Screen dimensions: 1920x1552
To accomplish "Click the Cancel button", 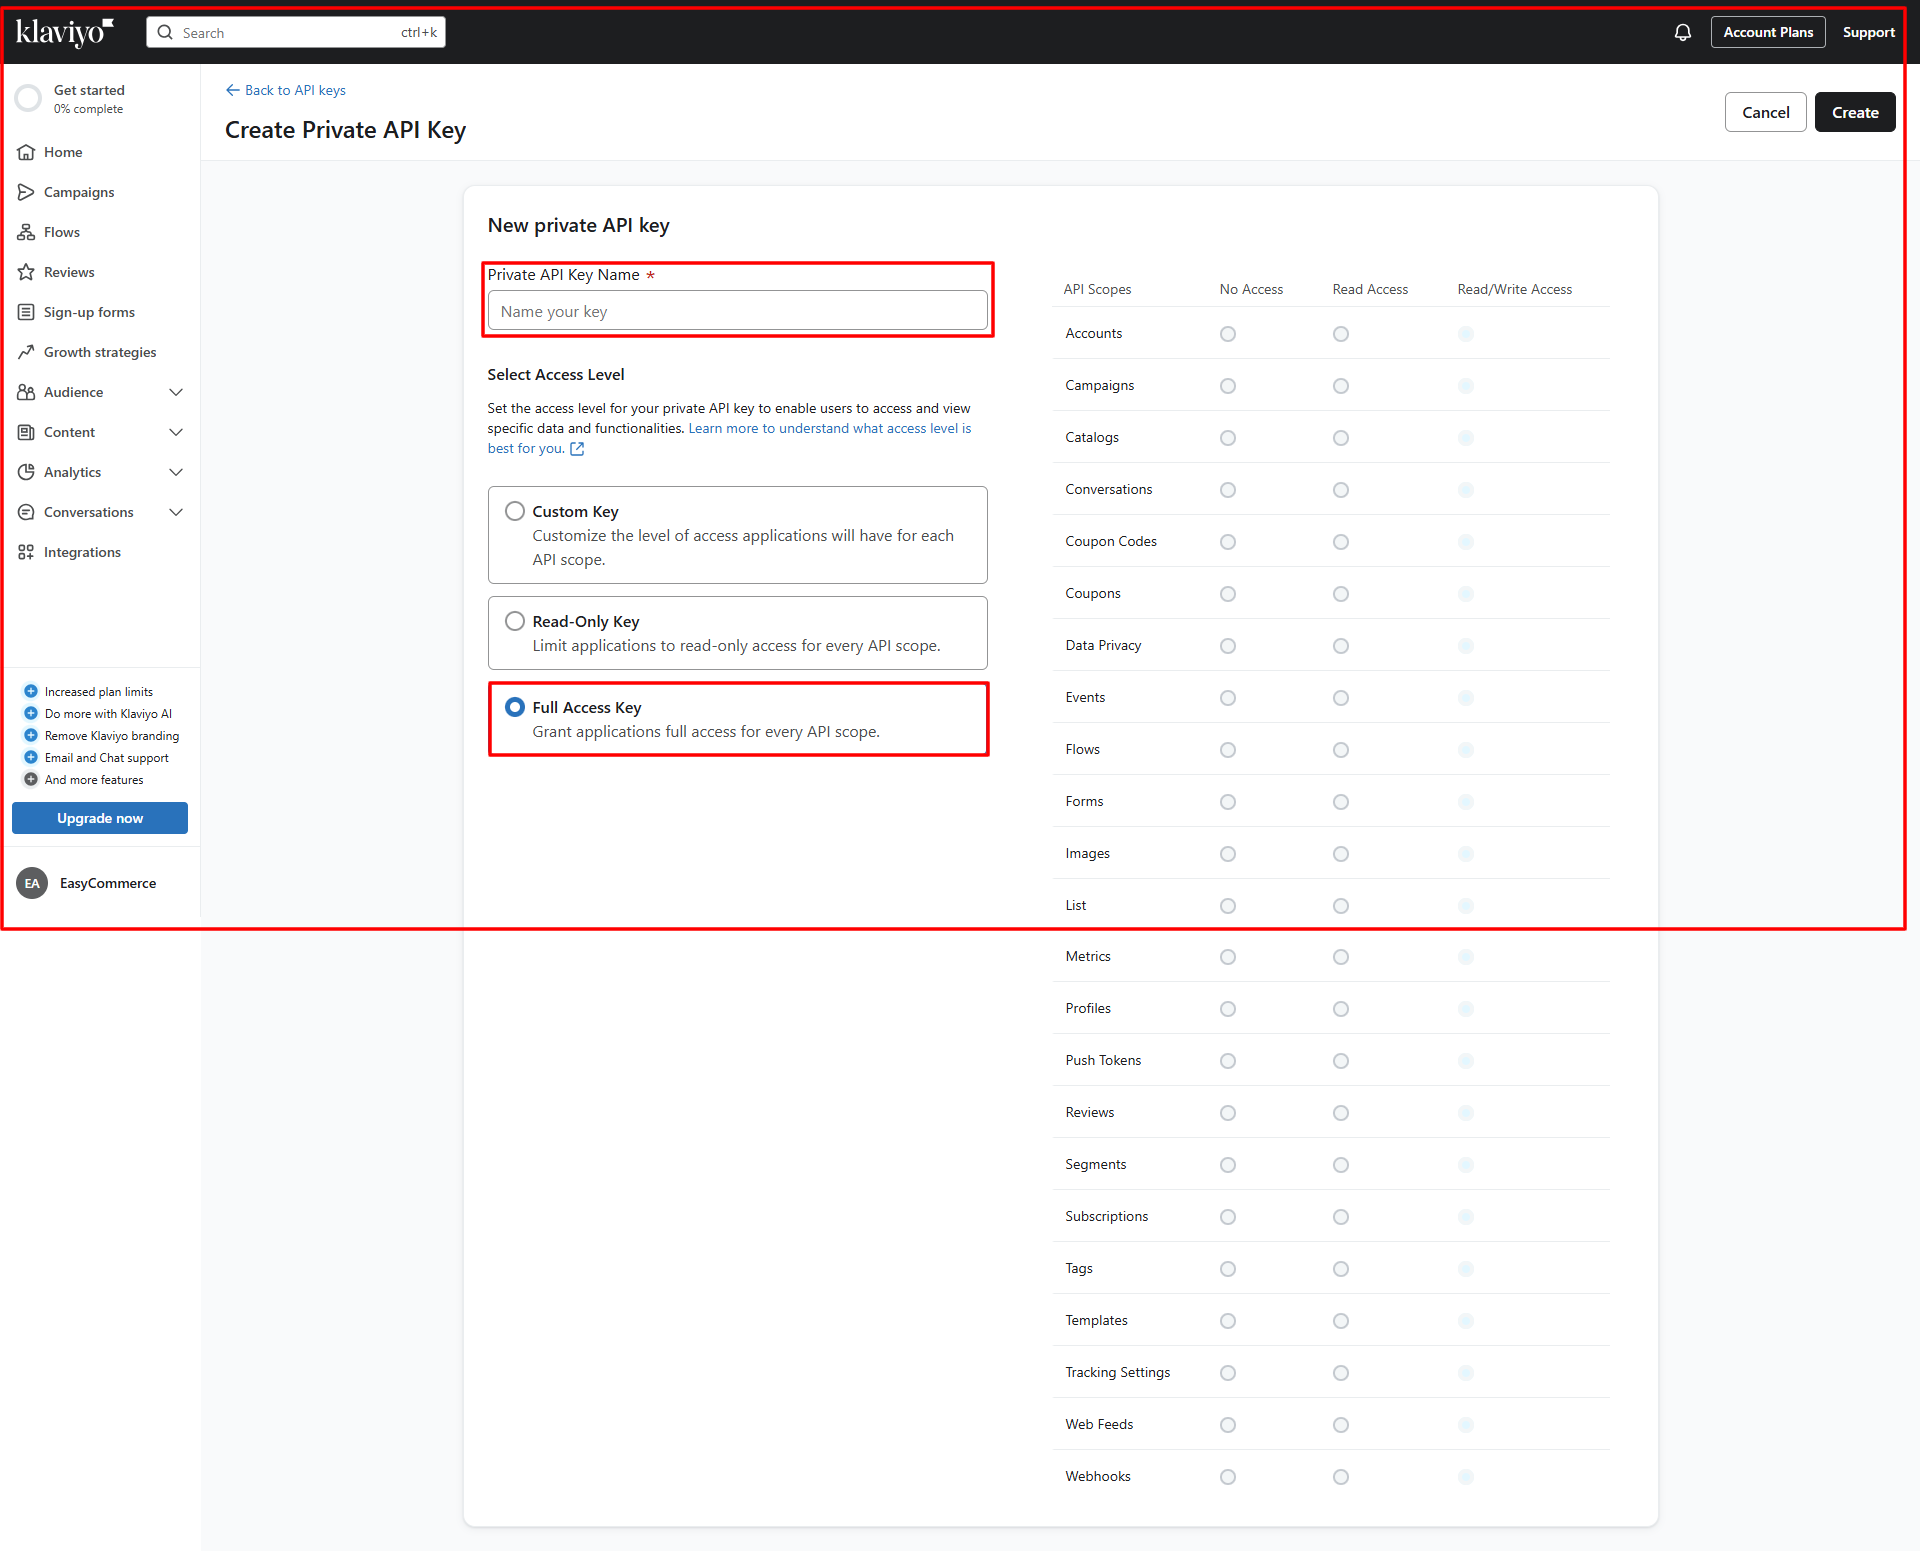I will 1765,112.
